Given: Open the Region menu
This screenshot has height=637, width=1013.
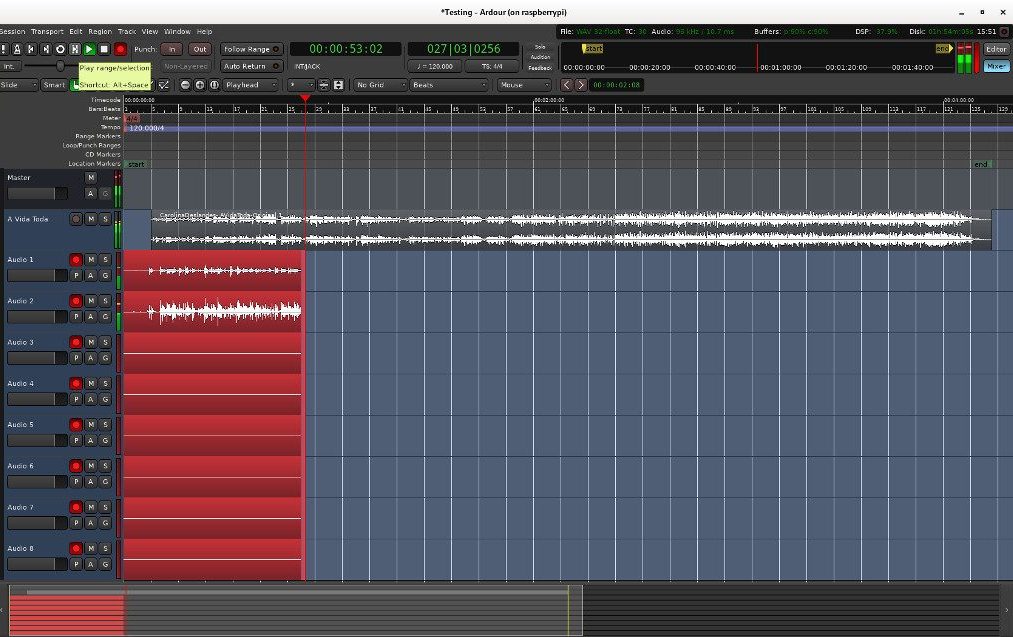Looking at the screenshot, I should point(100,32).
